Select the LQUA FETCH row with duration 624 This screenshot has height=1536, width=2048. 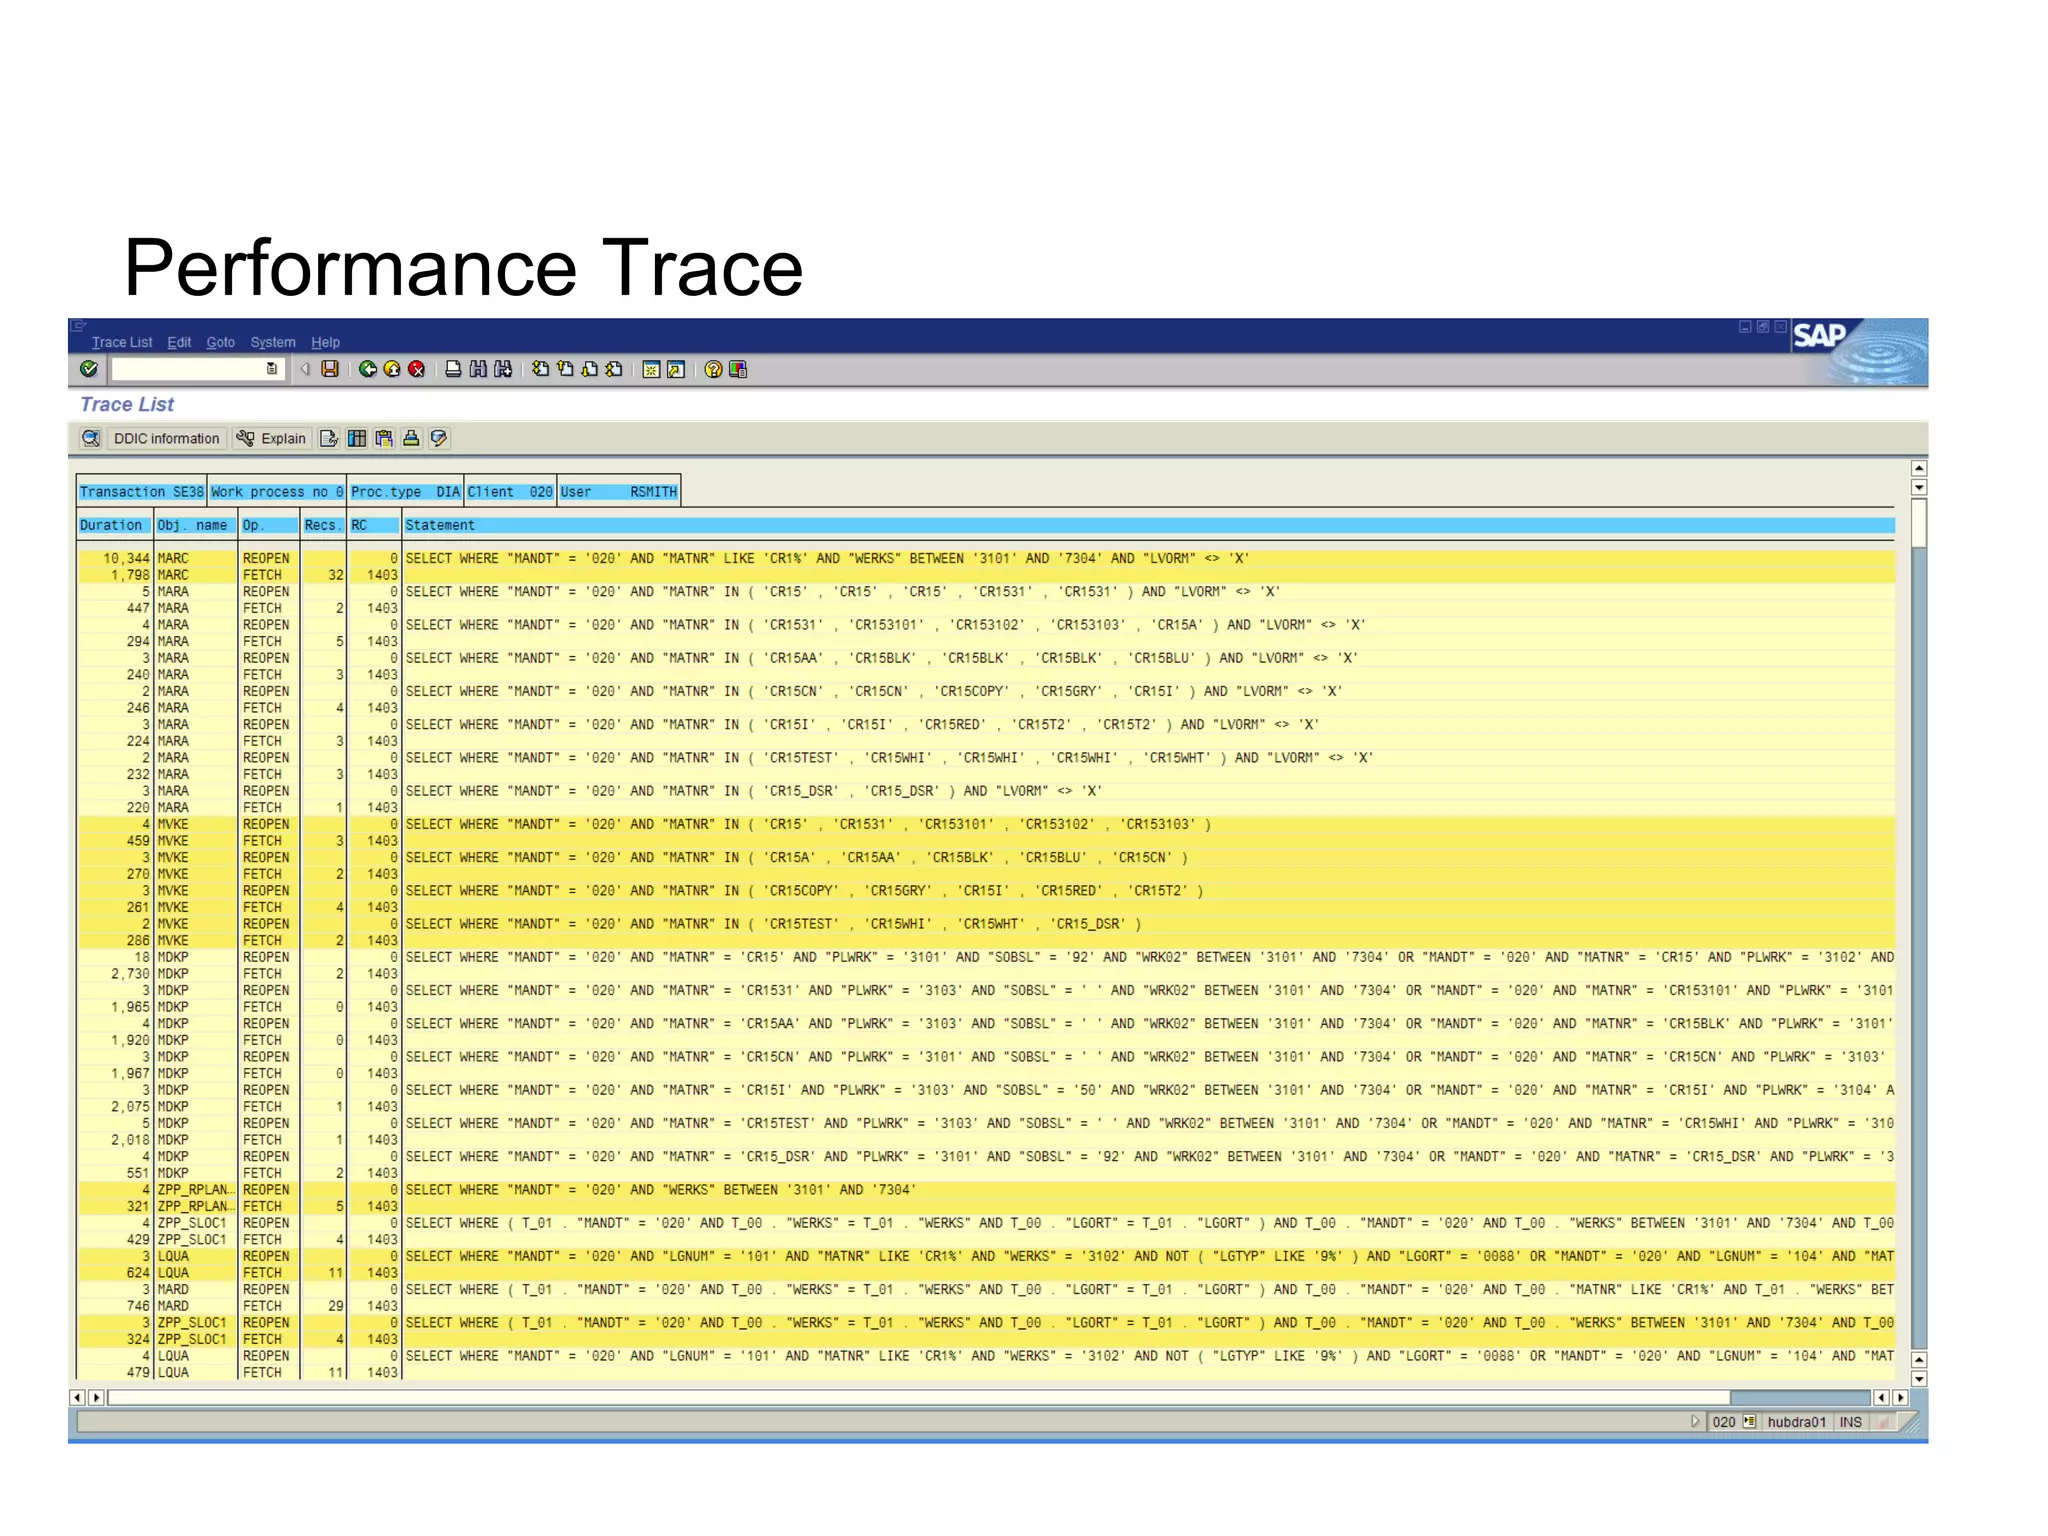[x=986, y=1272]
